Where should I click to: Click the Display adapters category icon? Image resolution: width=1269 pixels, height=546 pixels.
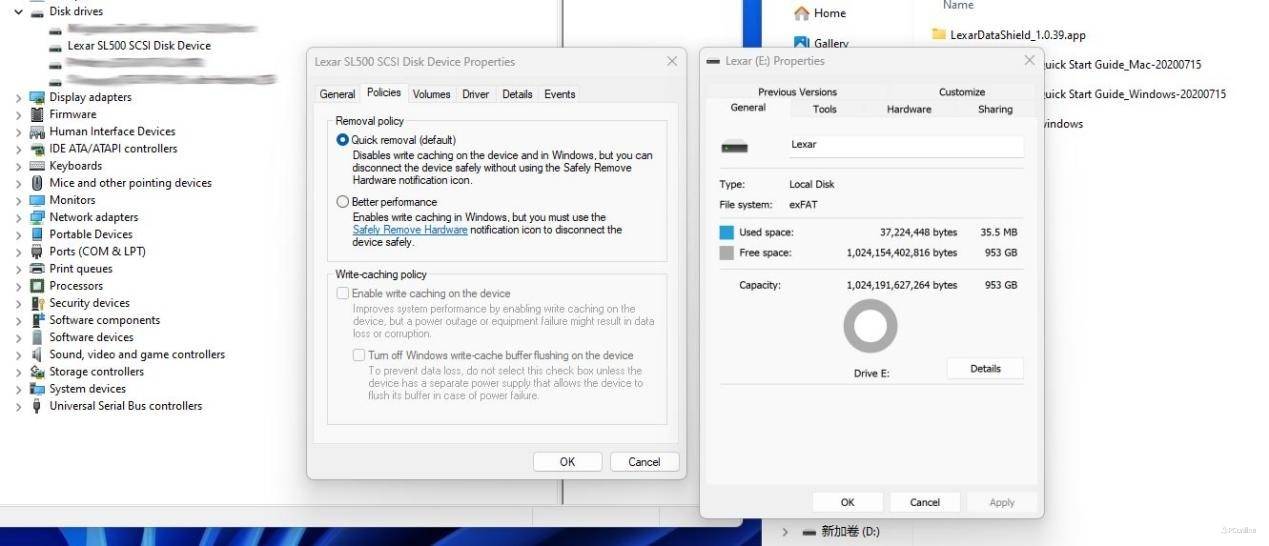tap(37, 98)
